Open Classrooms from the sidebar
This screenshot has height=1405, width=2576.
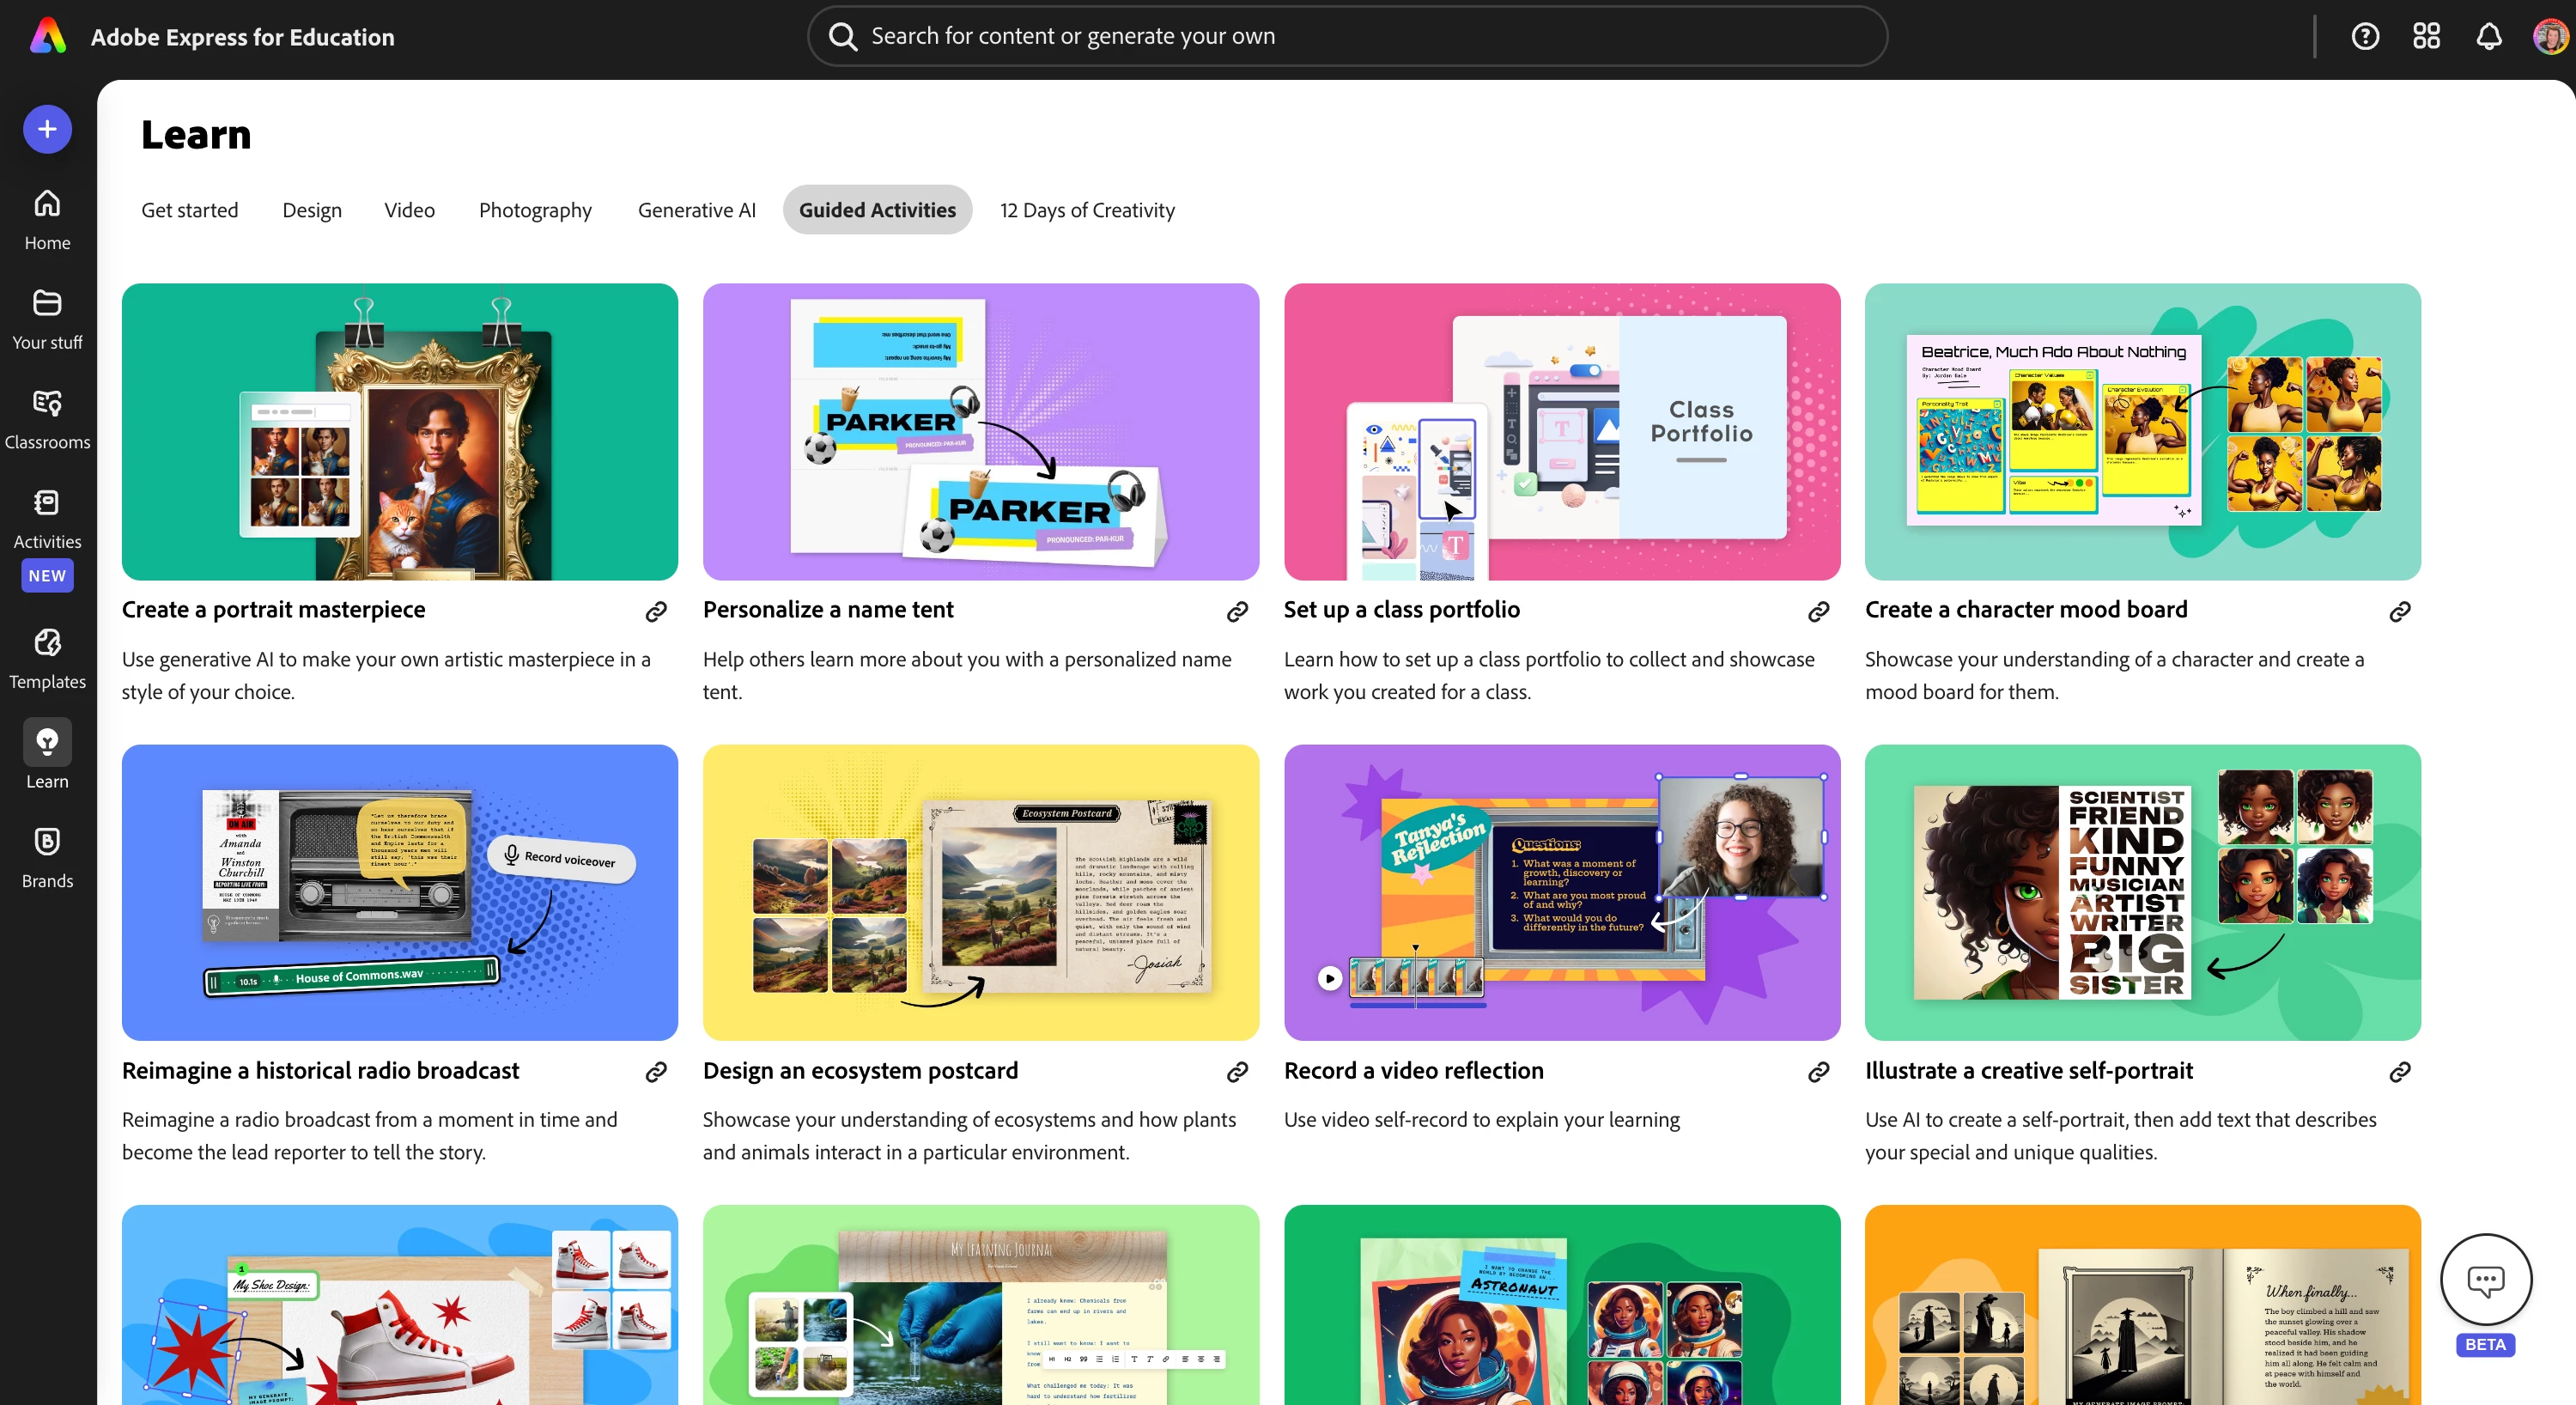47,418
